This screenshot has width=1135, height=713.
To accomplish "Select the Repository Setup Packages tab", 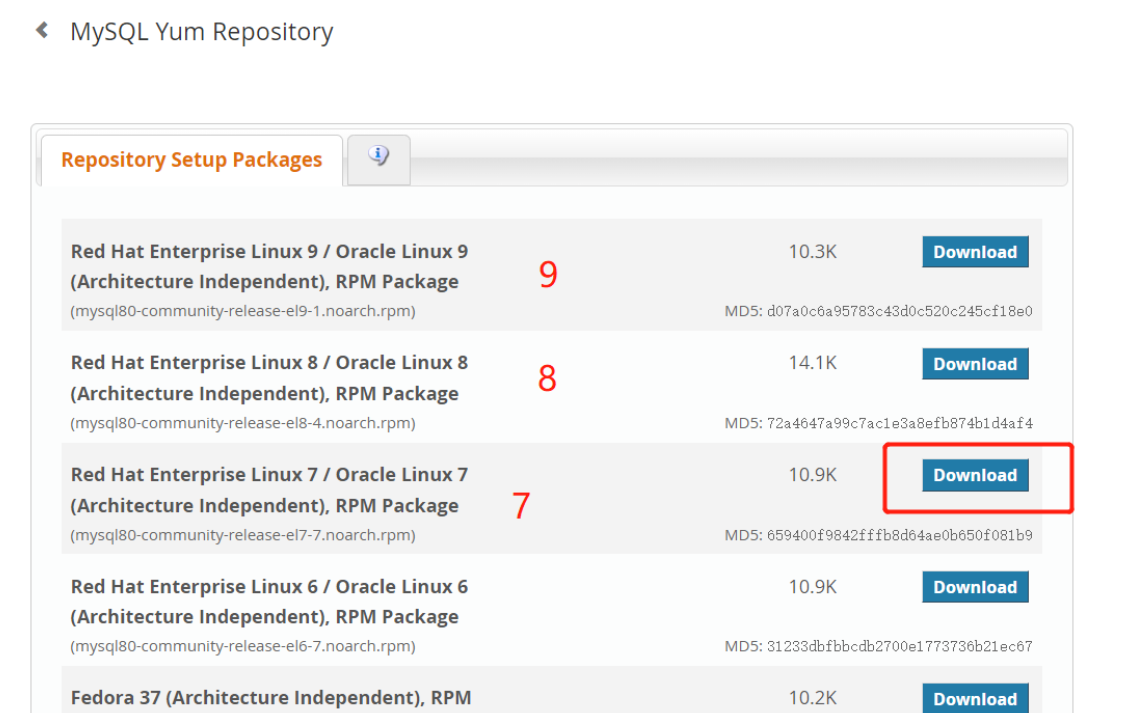I will (192, 160).
